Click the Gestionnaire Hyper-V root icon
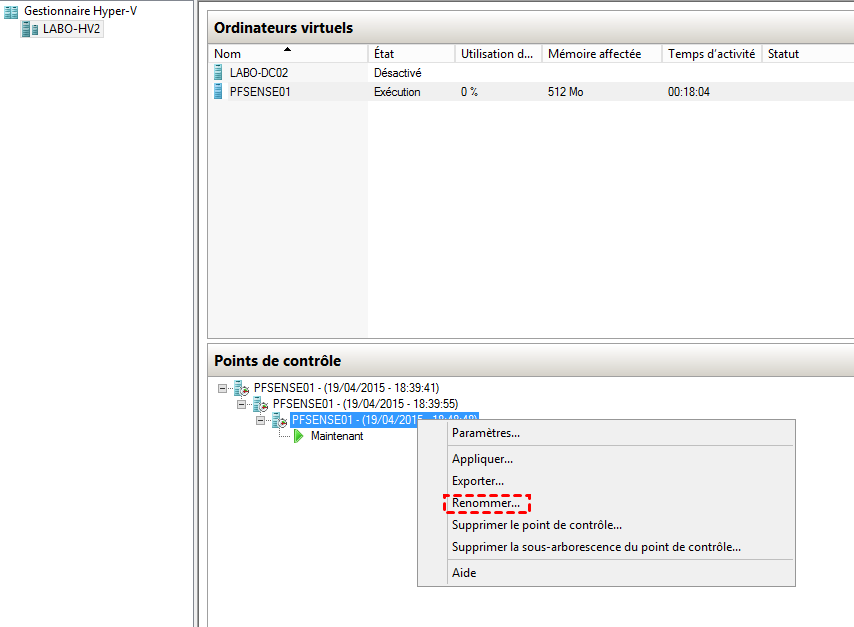The width and height of the screenshot is (854, 627). click(x=11, y=11)
